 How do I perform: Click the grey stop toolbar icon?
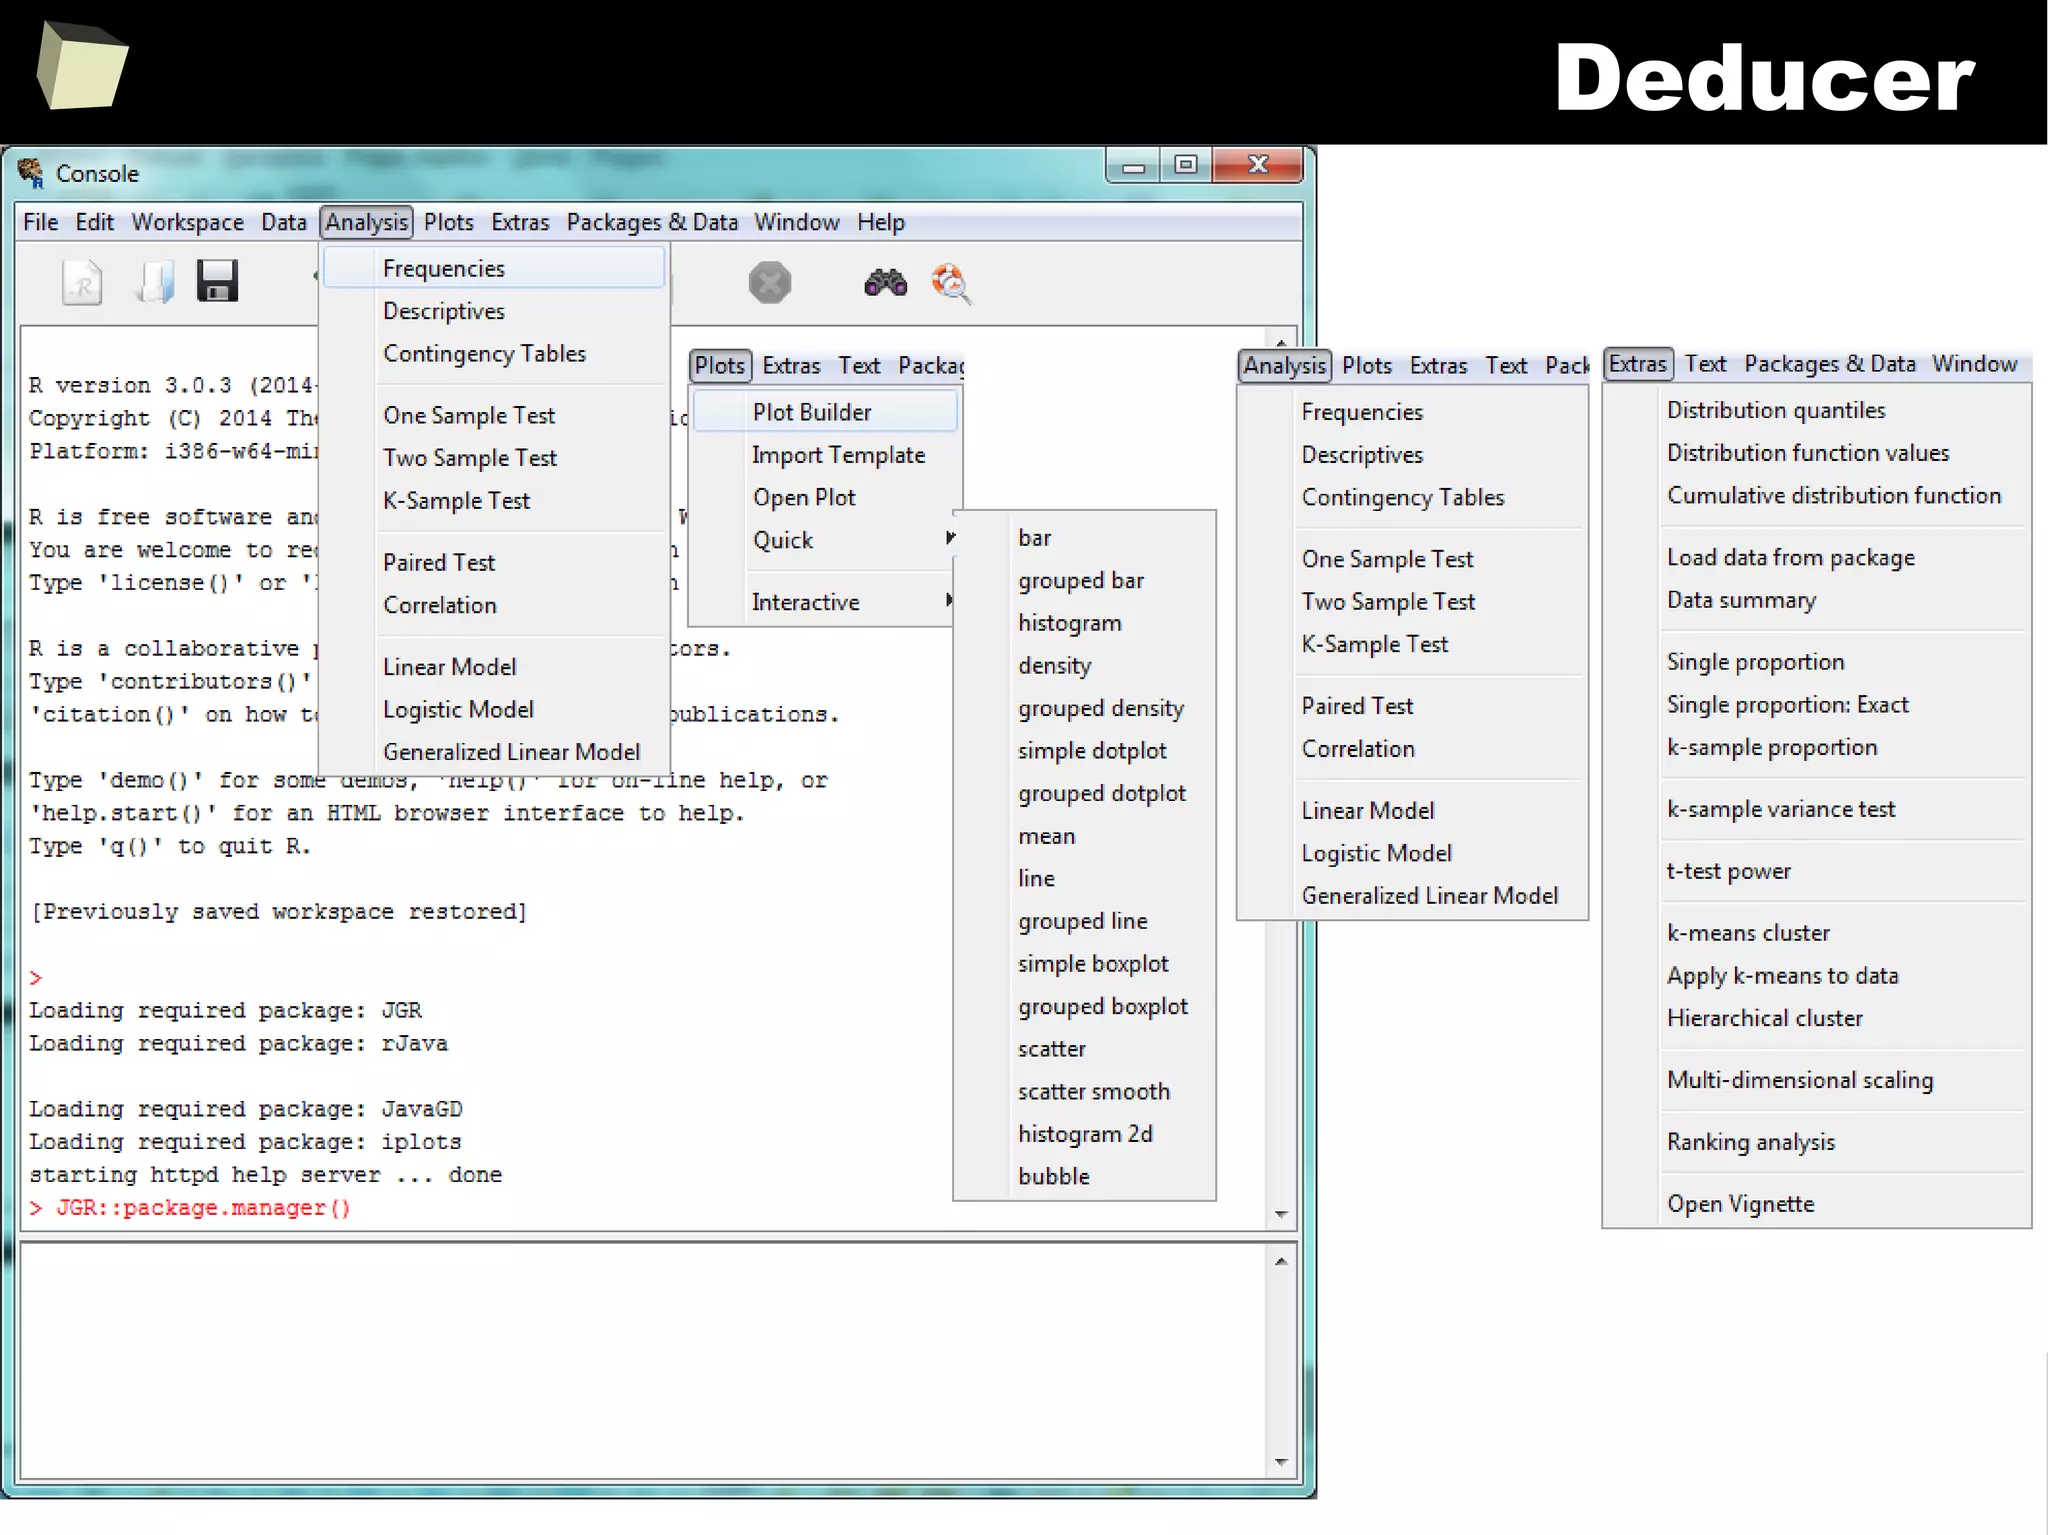click(x=770, y=283)
